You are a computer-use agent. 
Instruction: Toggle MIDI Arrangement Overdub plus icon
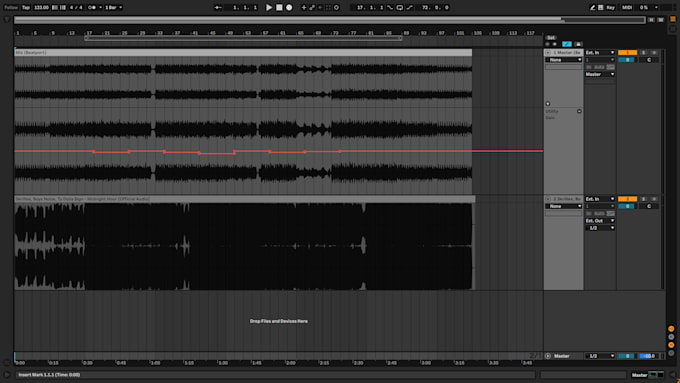pyautogui.click(x=304, y=7)
